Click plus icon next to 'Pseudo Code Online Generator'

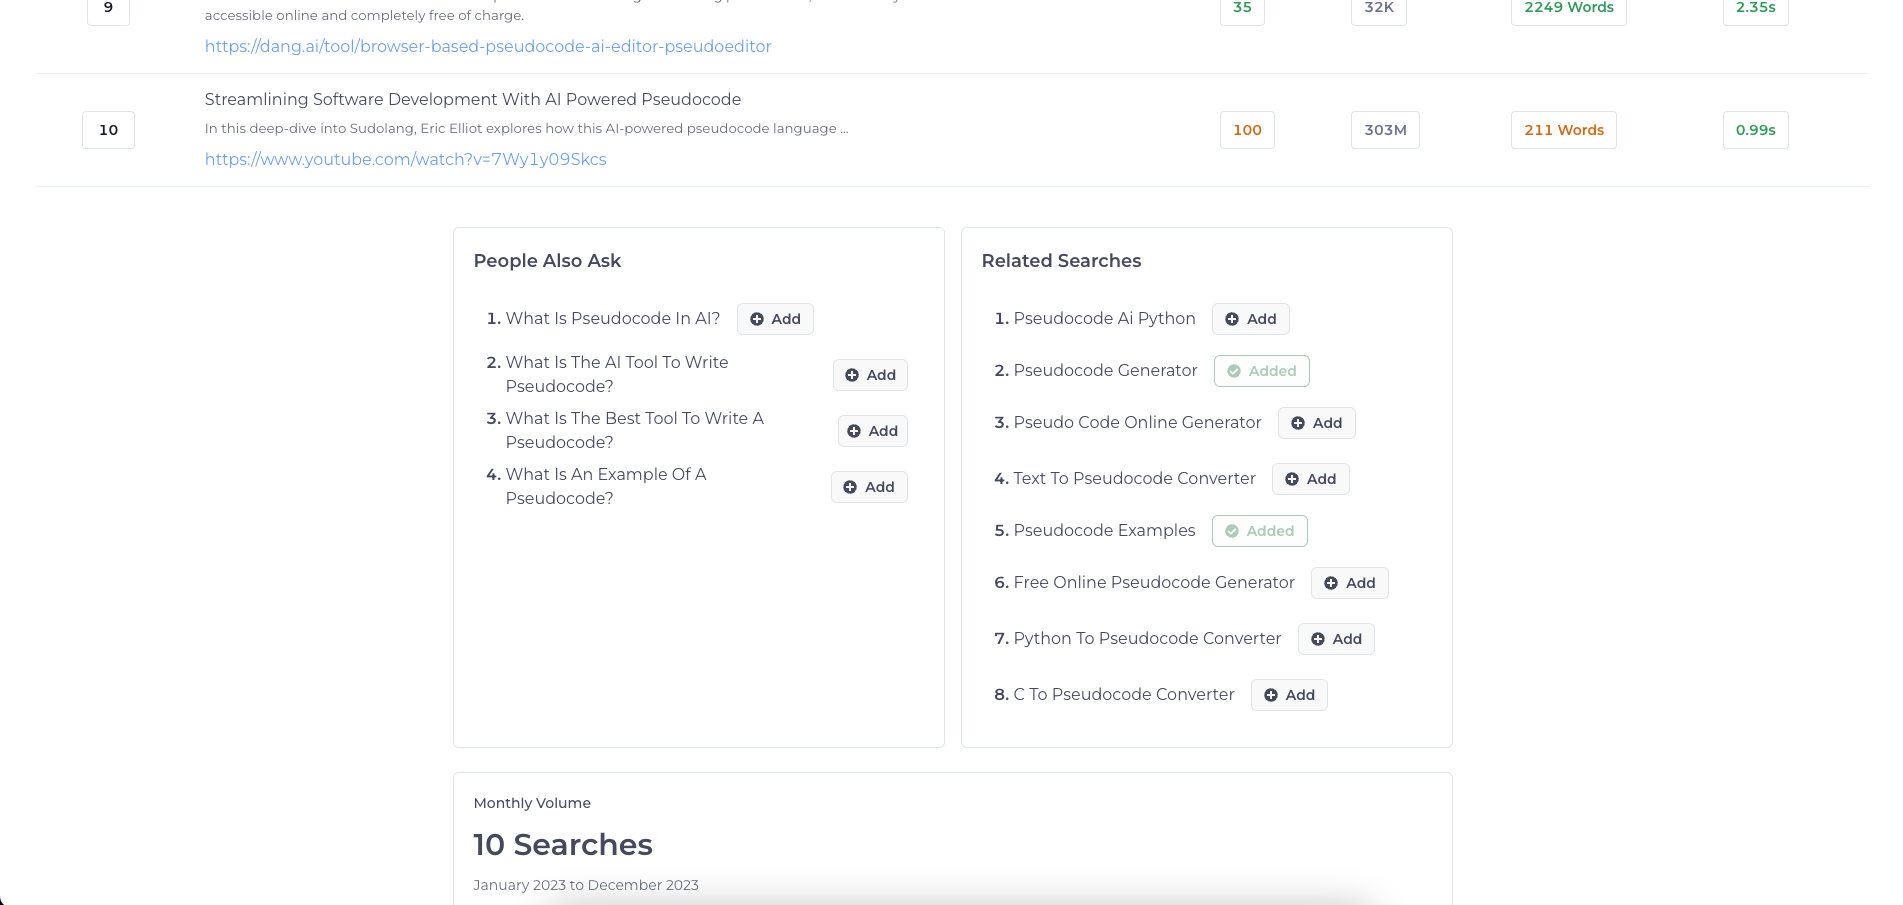pos(1298,423)
